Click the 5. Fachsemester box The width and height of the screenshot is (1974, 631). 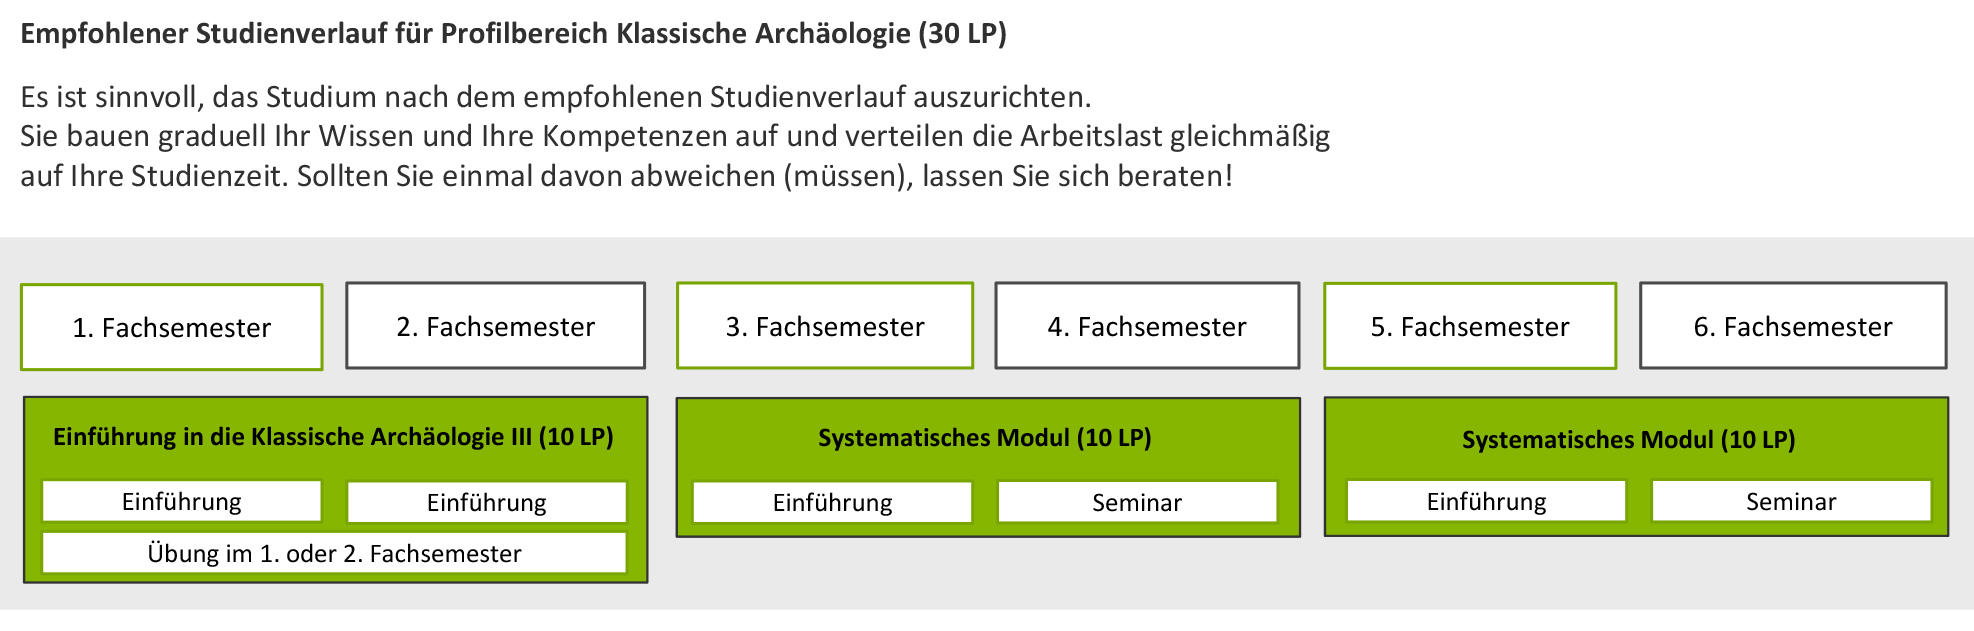pyautogui.click(x=1469, y=326)
